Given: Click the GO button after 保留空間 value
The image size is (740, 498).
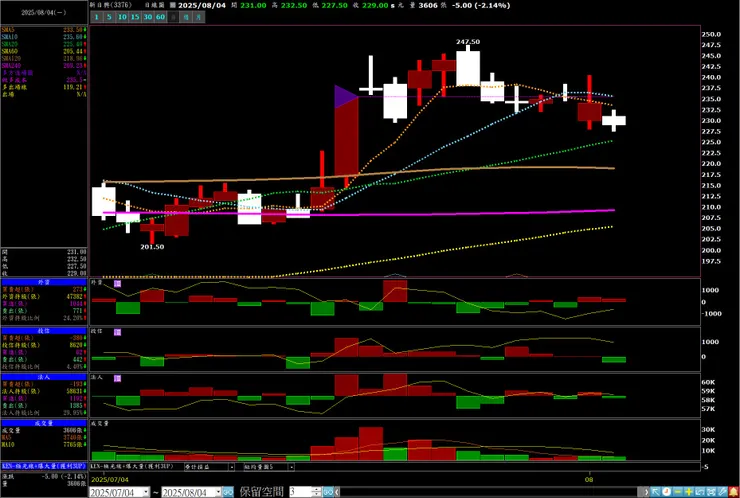Looking at the screenshot, I should pos(328,492).
